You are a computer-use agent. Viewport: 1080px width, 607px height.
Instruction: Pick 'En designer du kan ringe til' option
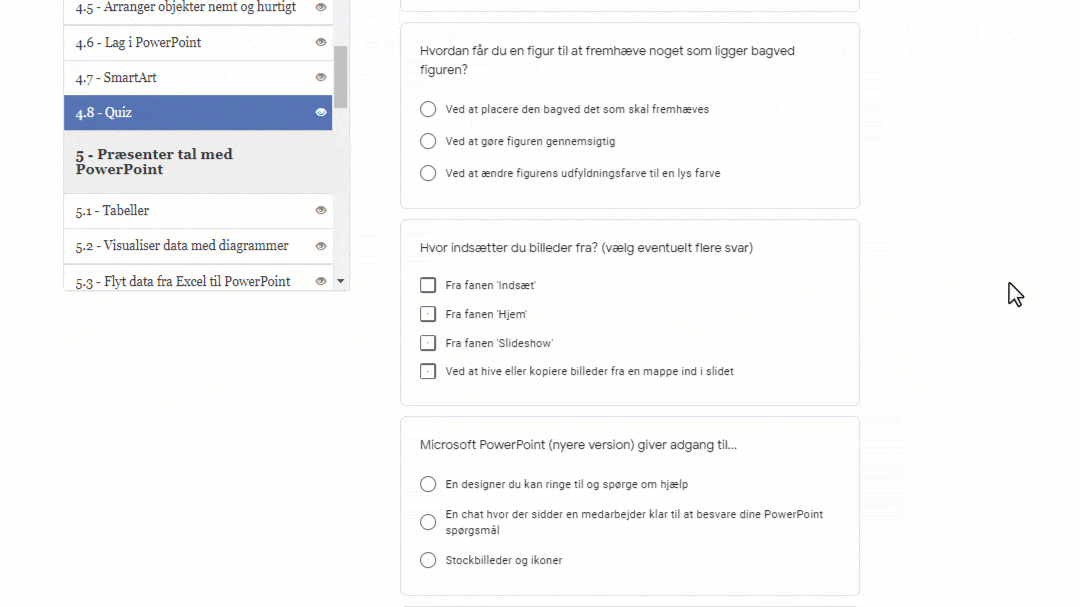(428, 484)
